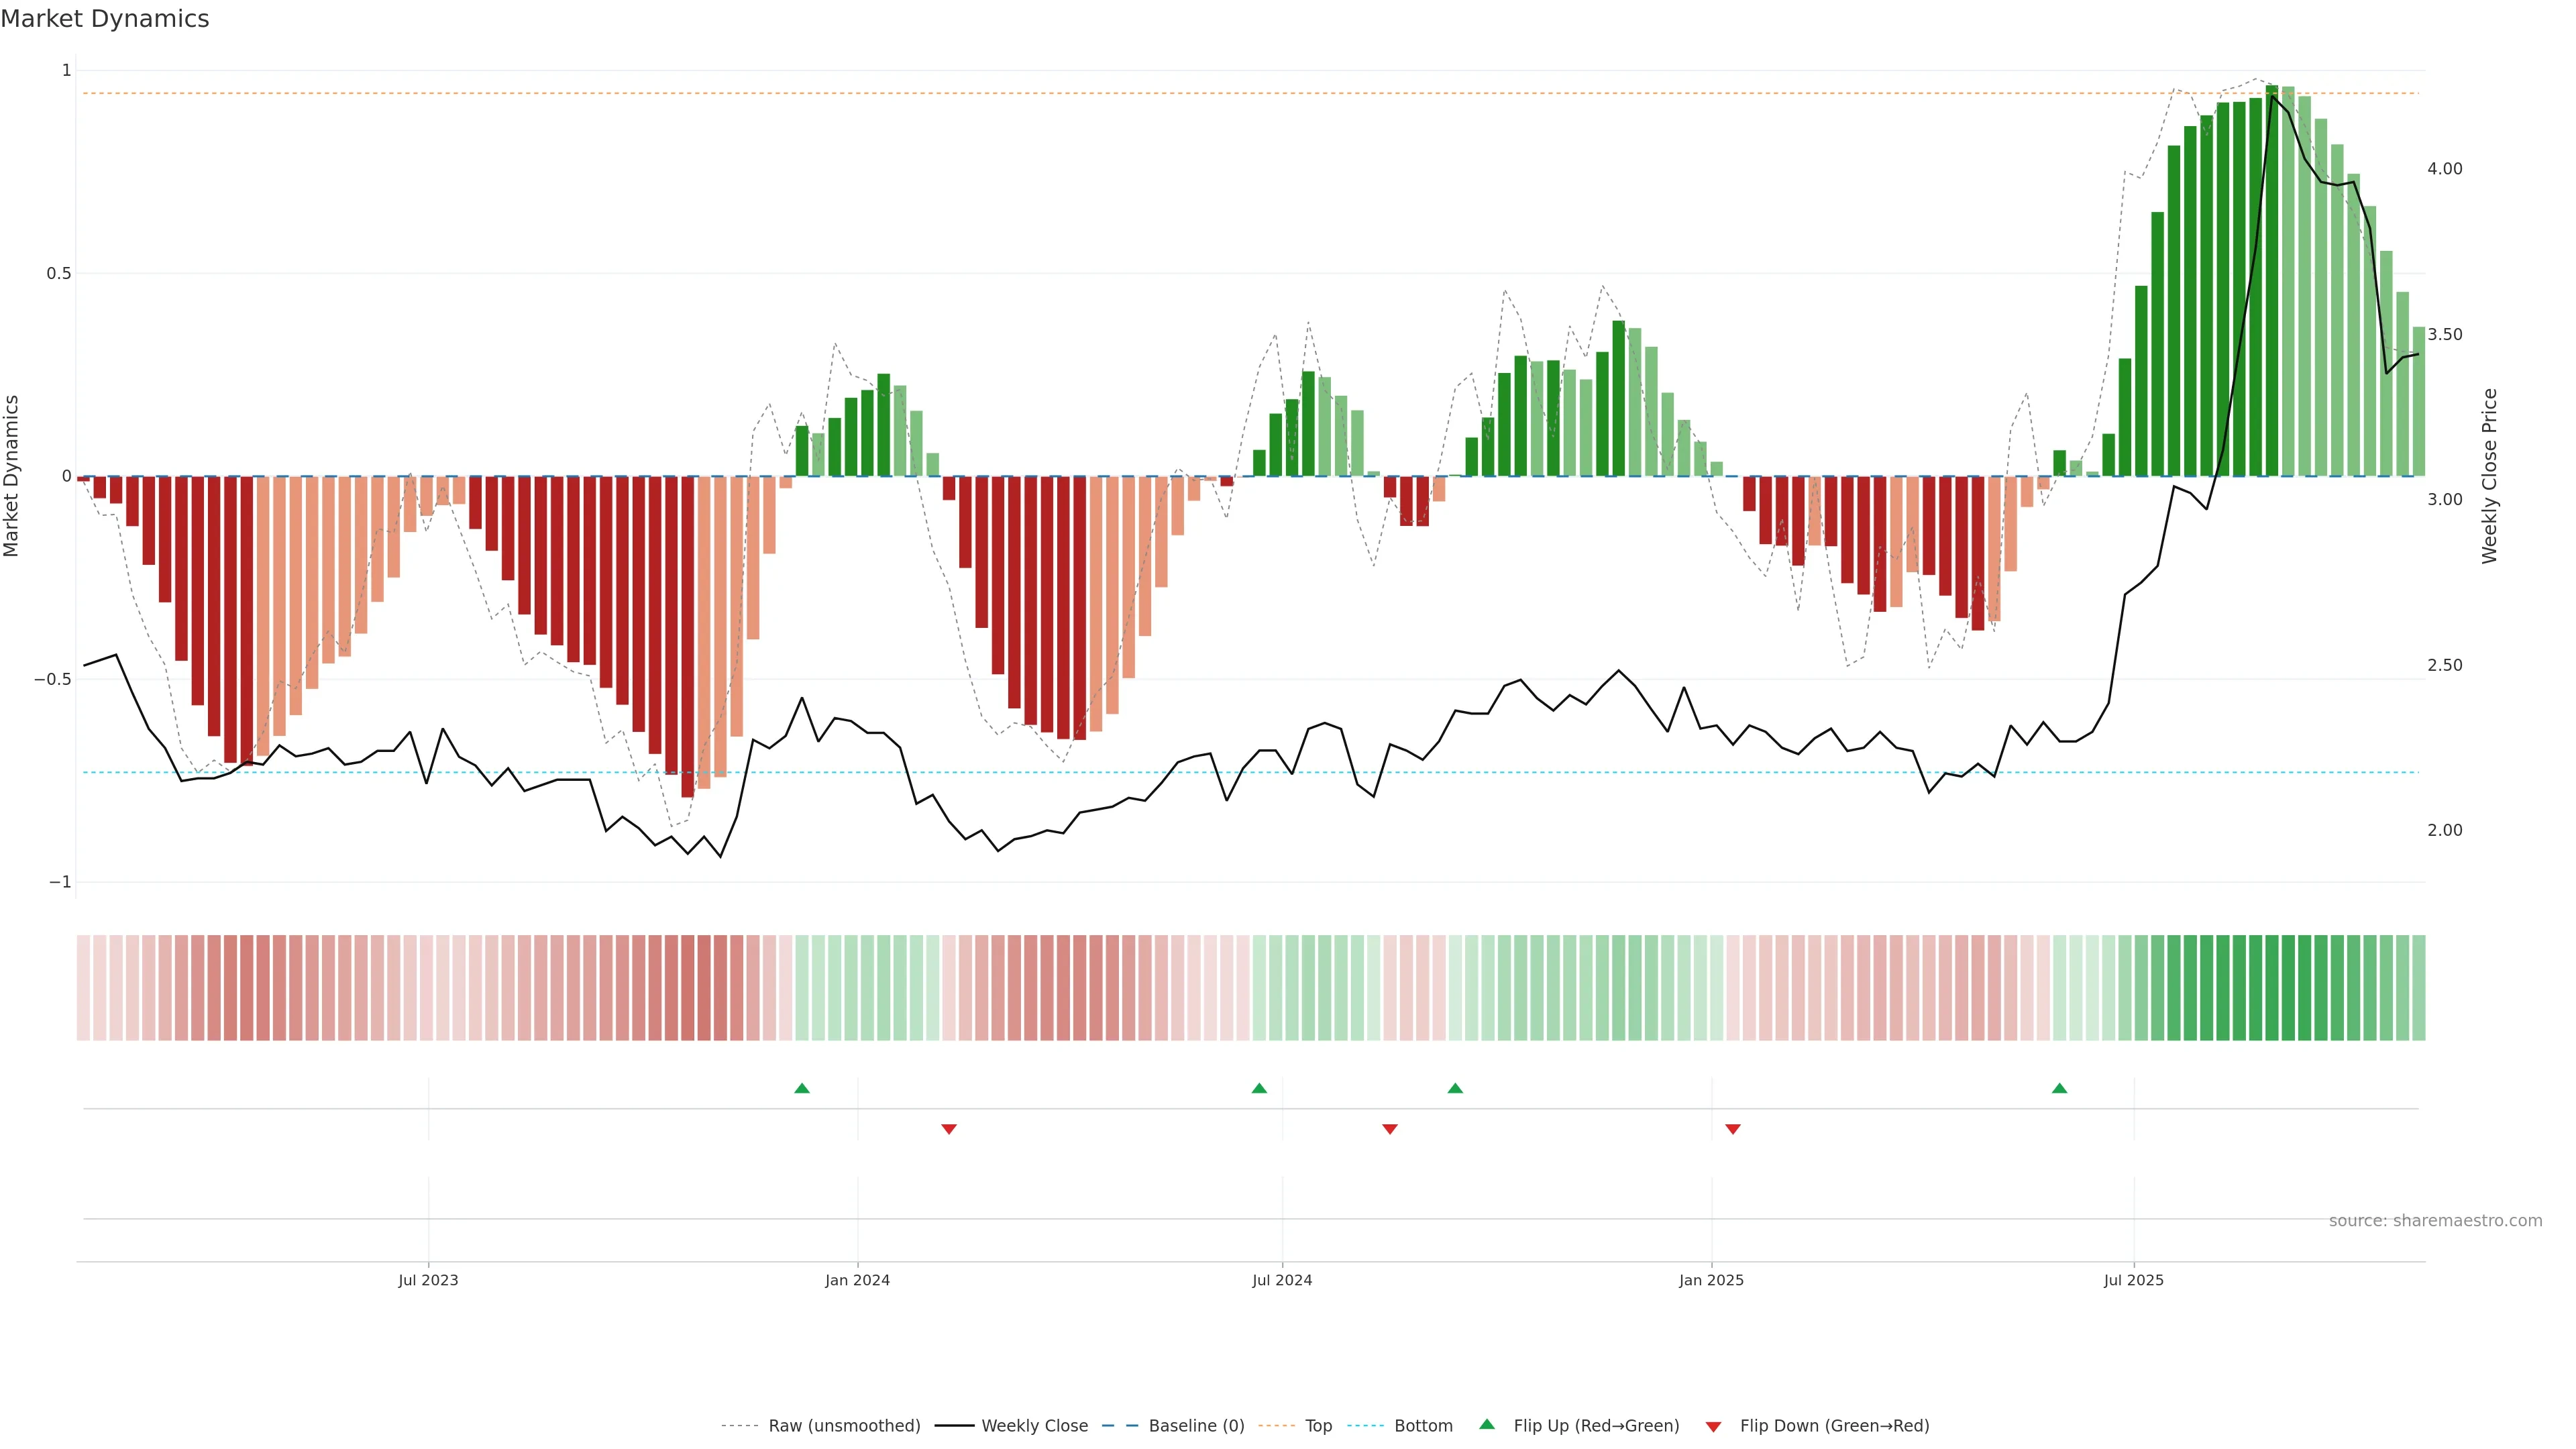
Task: Click the last green flip-up triangle marker
Action: [x=2059, y=1088]
